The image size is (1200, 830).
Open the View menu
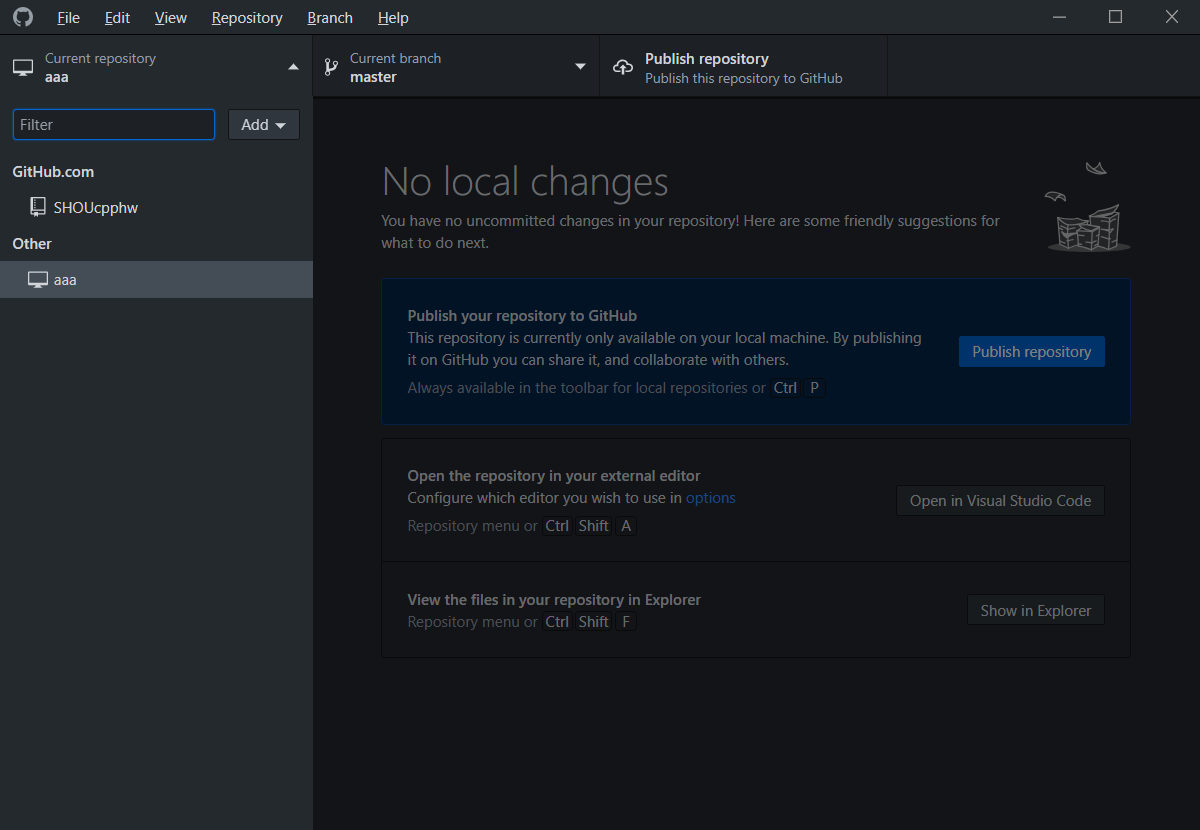pos(171,18)
